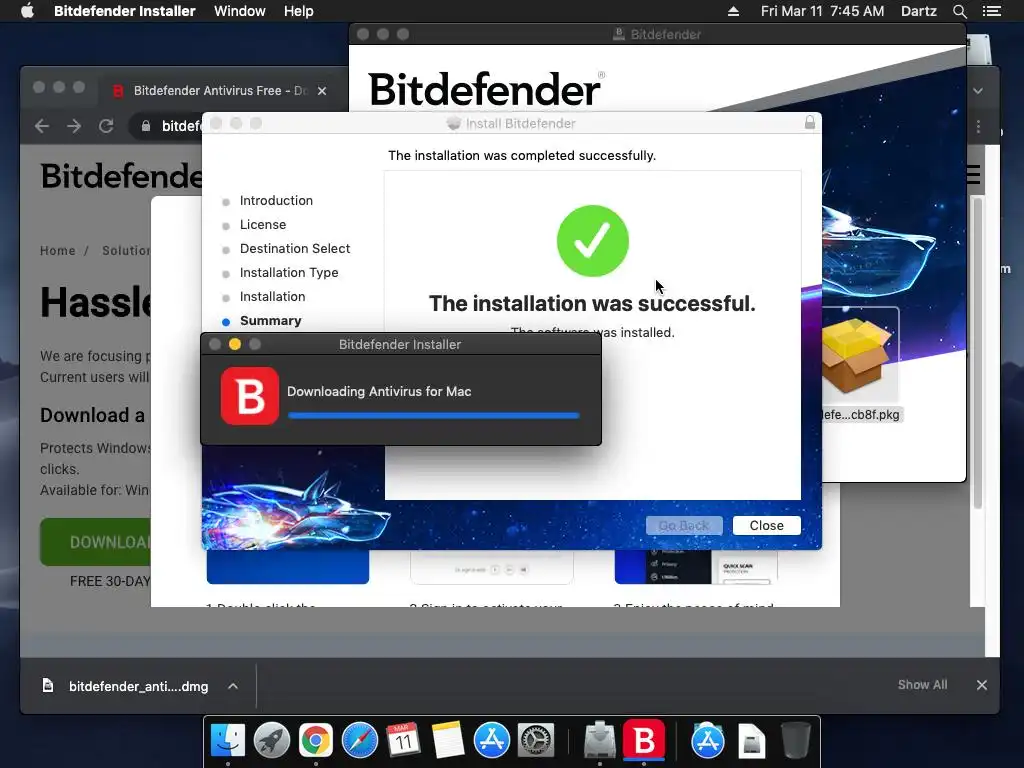Select the Destination Select installer step
The width and height of the screenshot is (1024, 768).
295,249
